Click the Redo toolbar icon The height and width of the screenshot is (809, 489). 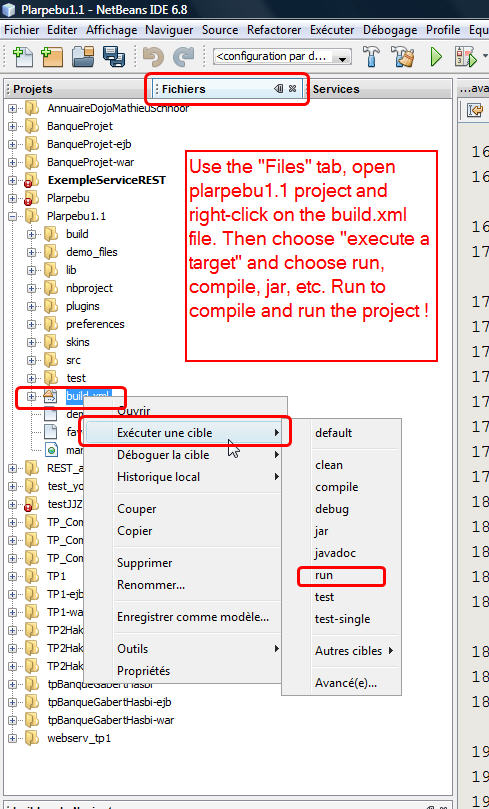click(183, 57)
